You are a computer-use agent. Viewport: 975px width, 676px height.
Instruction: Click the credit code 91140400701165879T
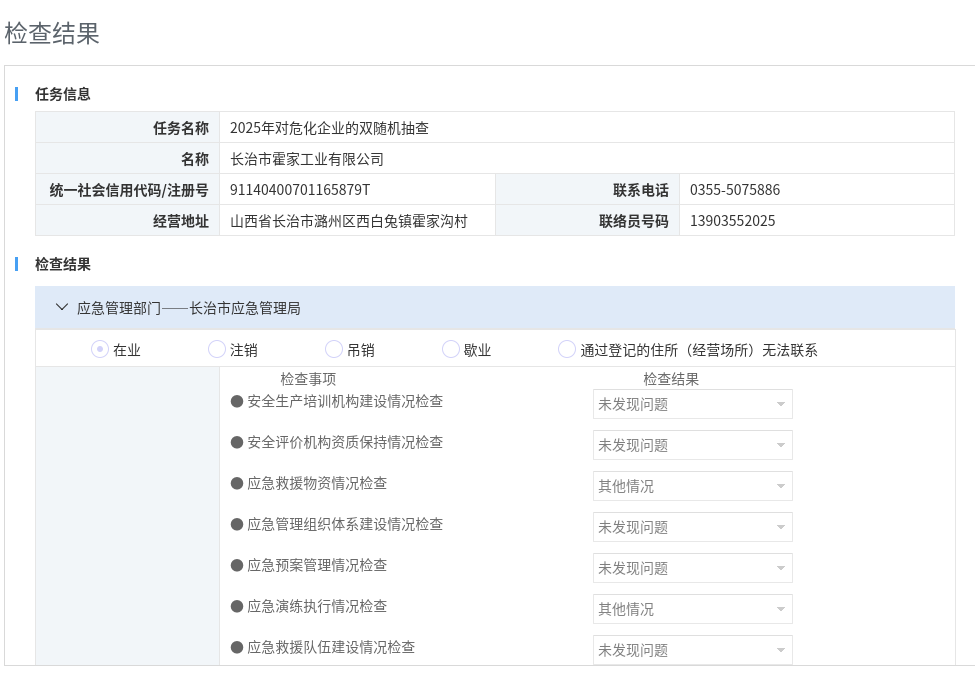[300, 190]
